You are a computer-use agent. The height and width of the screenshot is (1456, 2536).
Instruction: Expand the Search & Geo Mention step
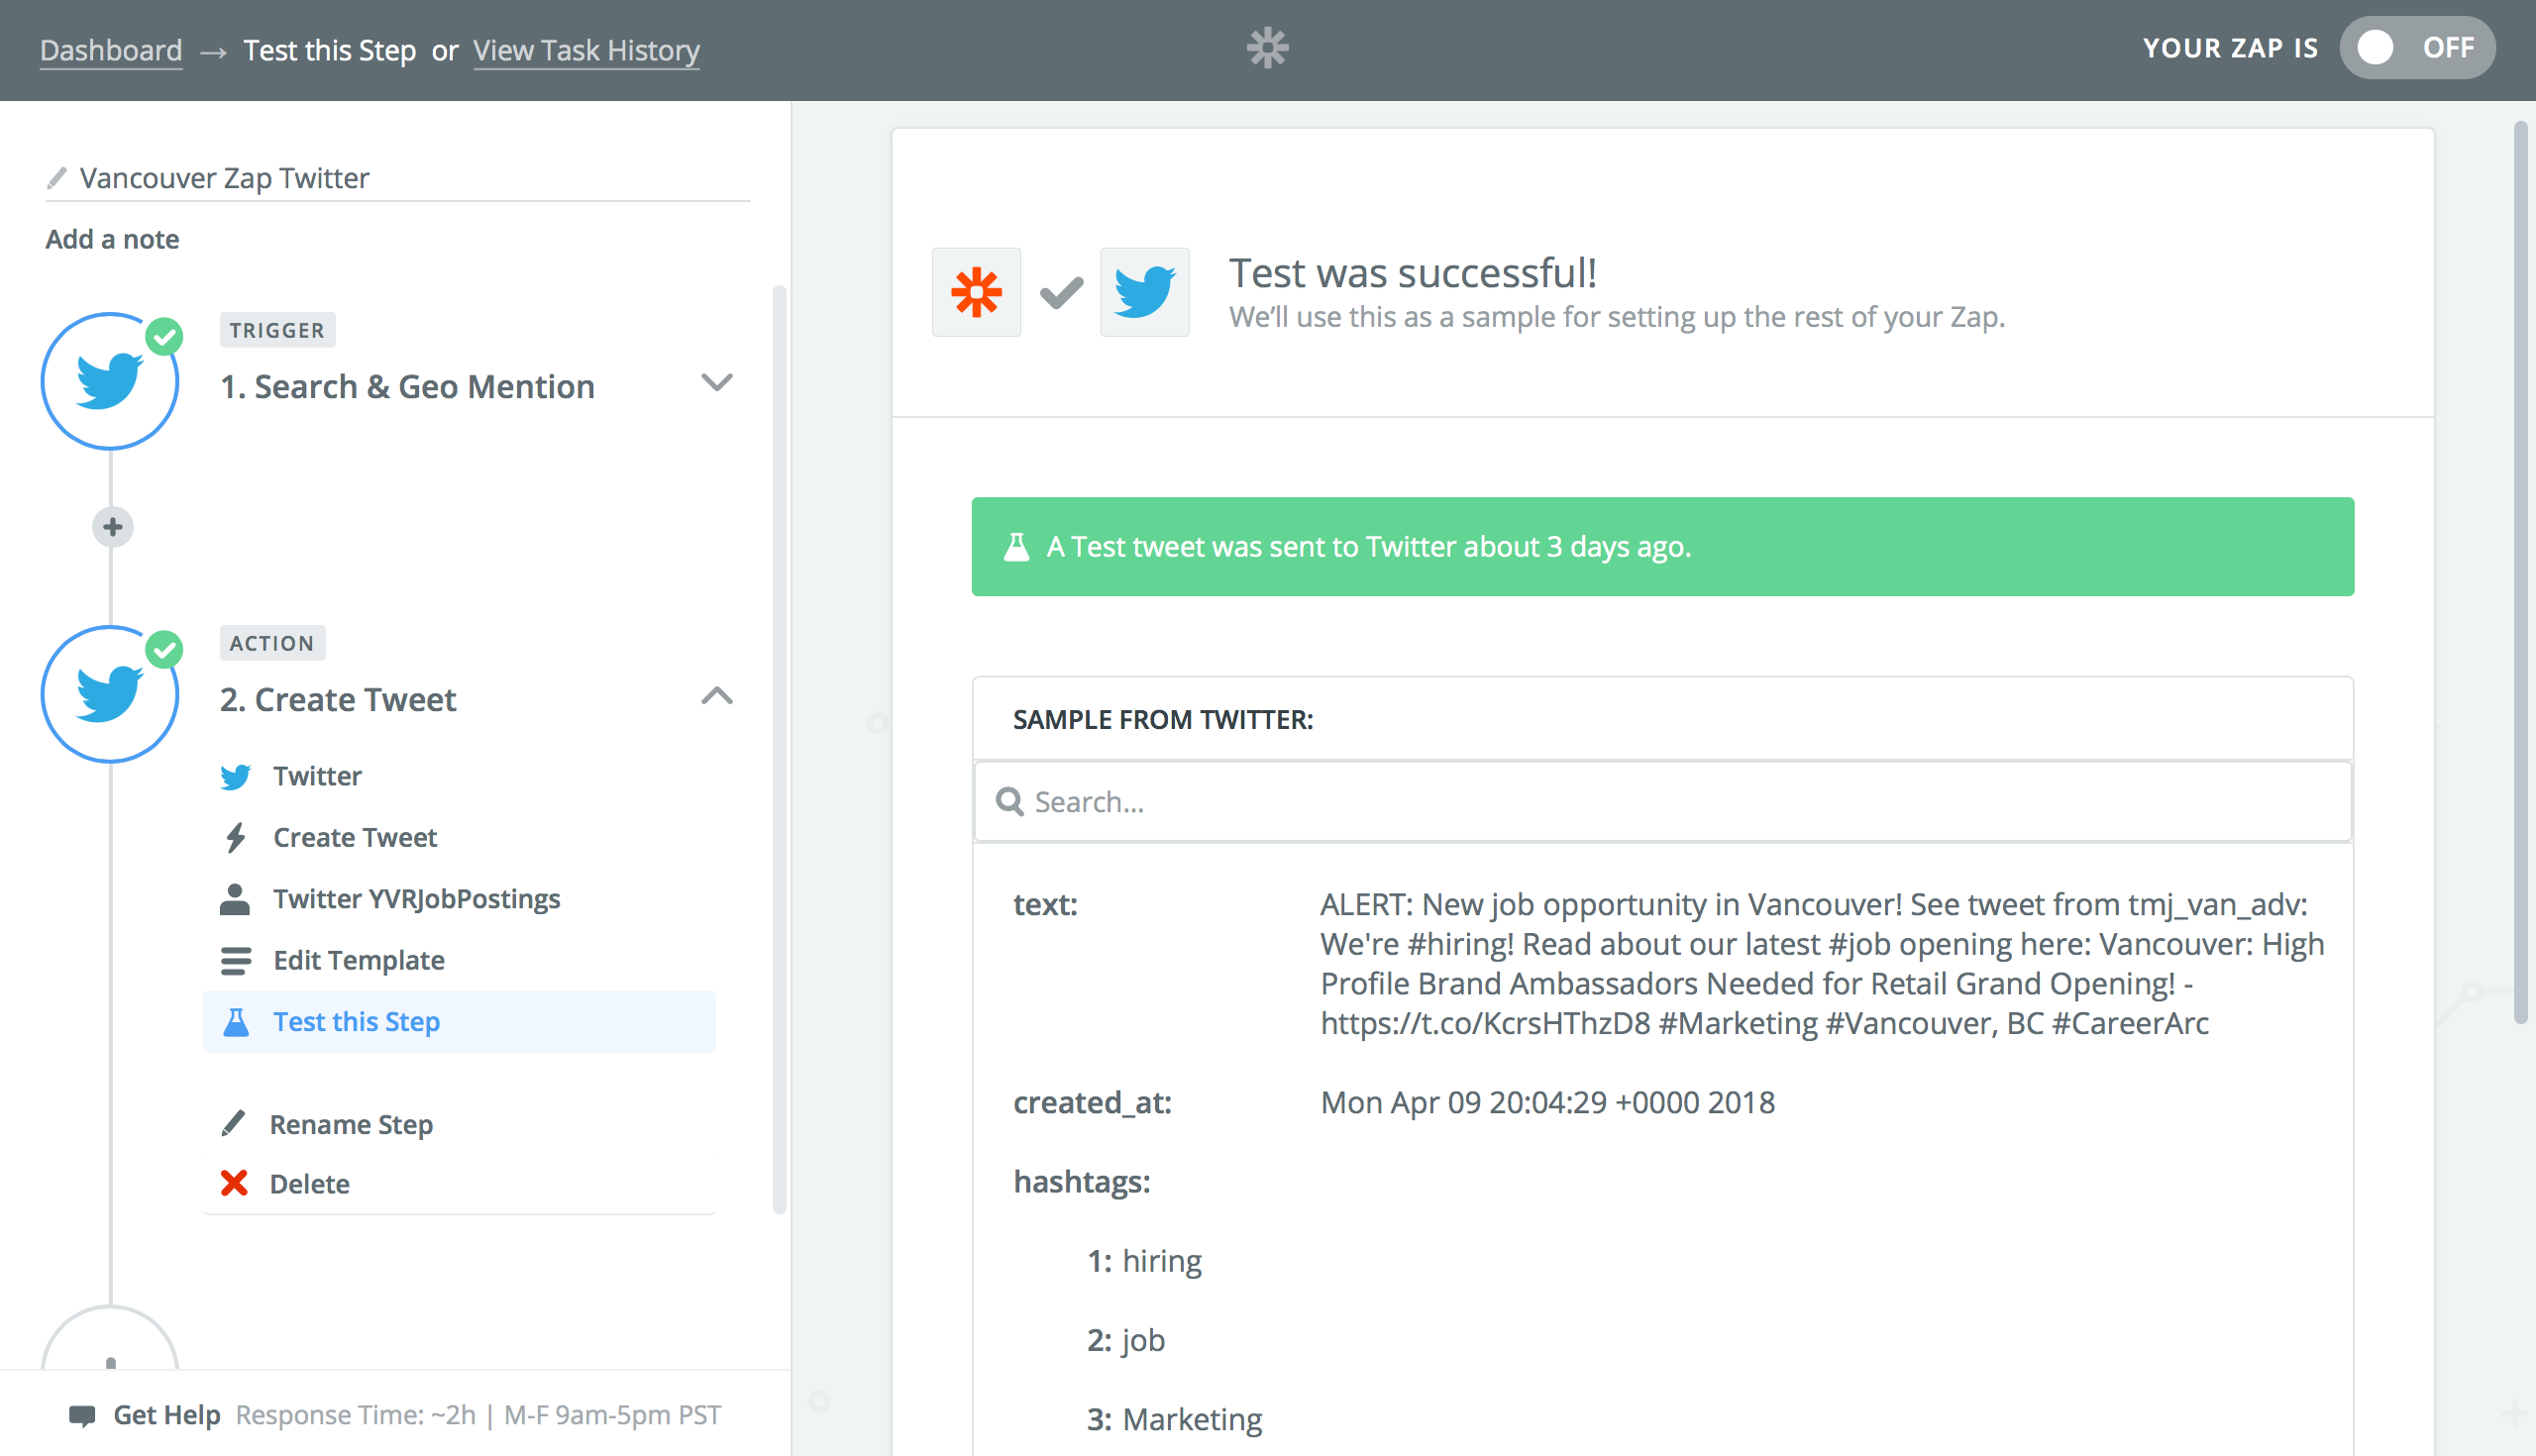pos(717,383)
